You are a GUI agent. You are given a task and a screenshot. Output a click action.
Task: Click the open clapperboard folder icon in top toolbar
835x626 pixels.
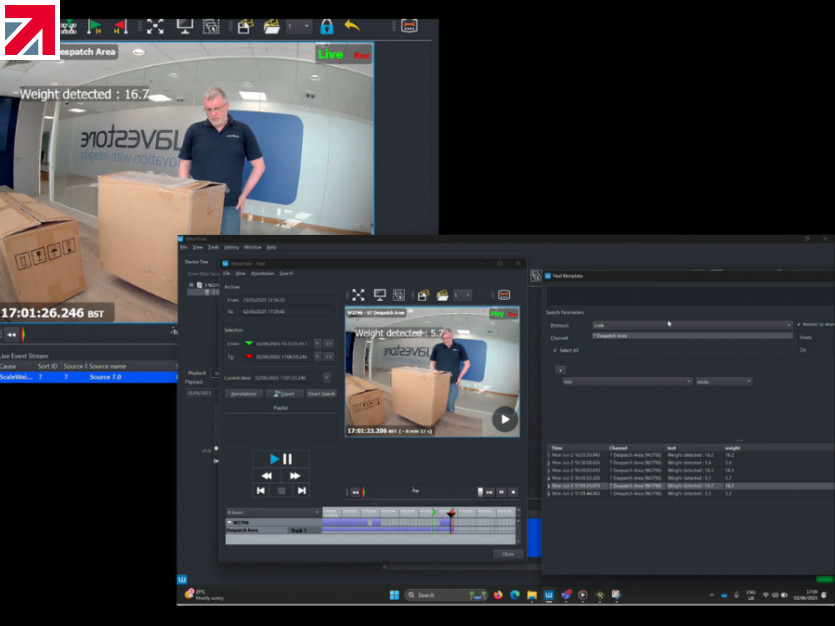[272, 26]
